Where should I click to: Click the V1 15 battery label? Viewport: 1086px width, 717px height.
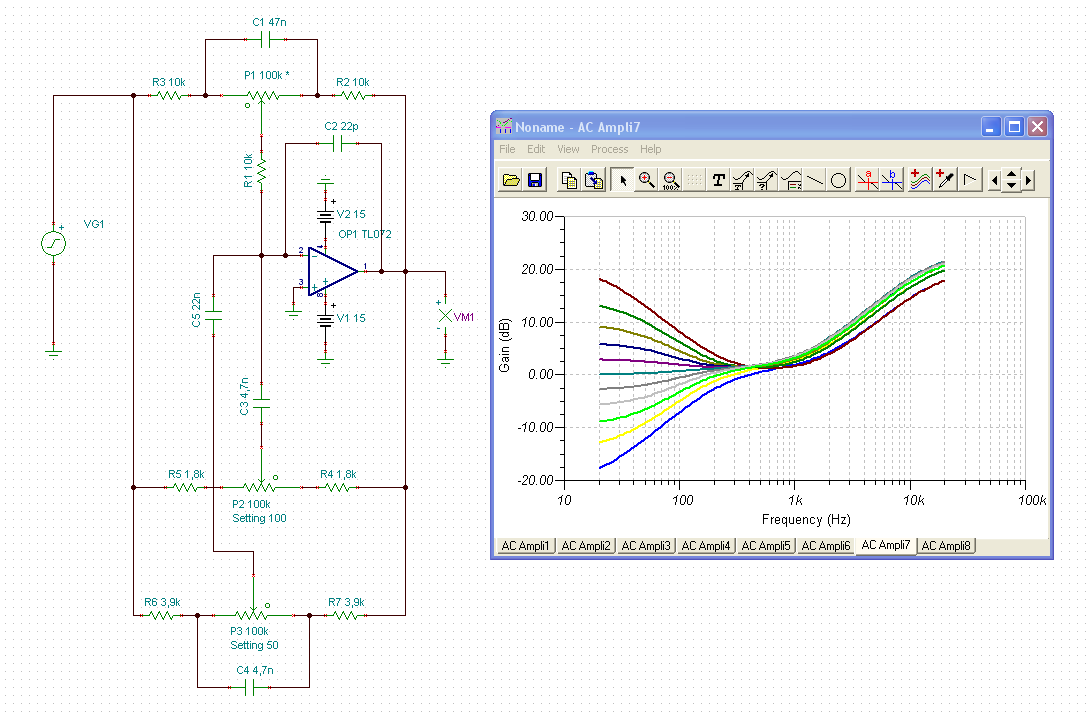(x=351, y=318)
